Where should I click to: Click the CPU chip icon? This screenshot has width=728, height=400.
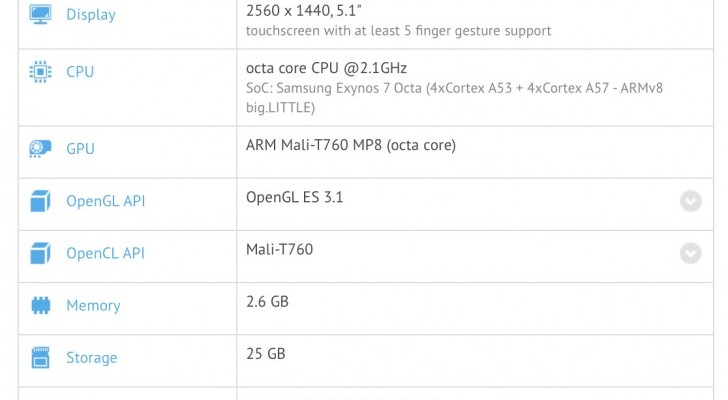tap(41, 72)
